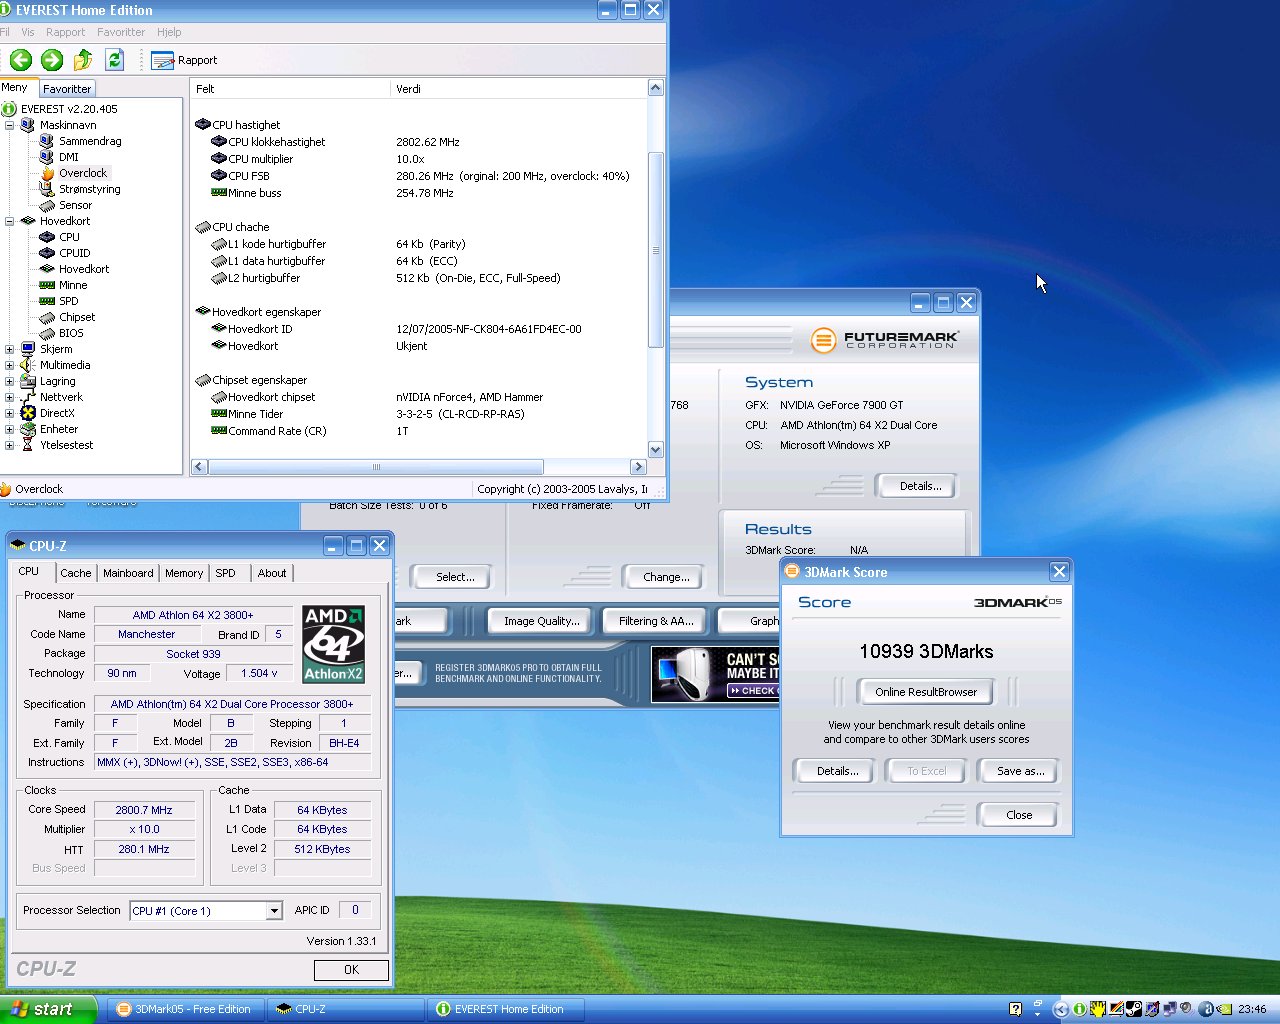Open the Favoritter menu in EVEREST
This screenshot has width=1280, height=1024.
(121, 32)
